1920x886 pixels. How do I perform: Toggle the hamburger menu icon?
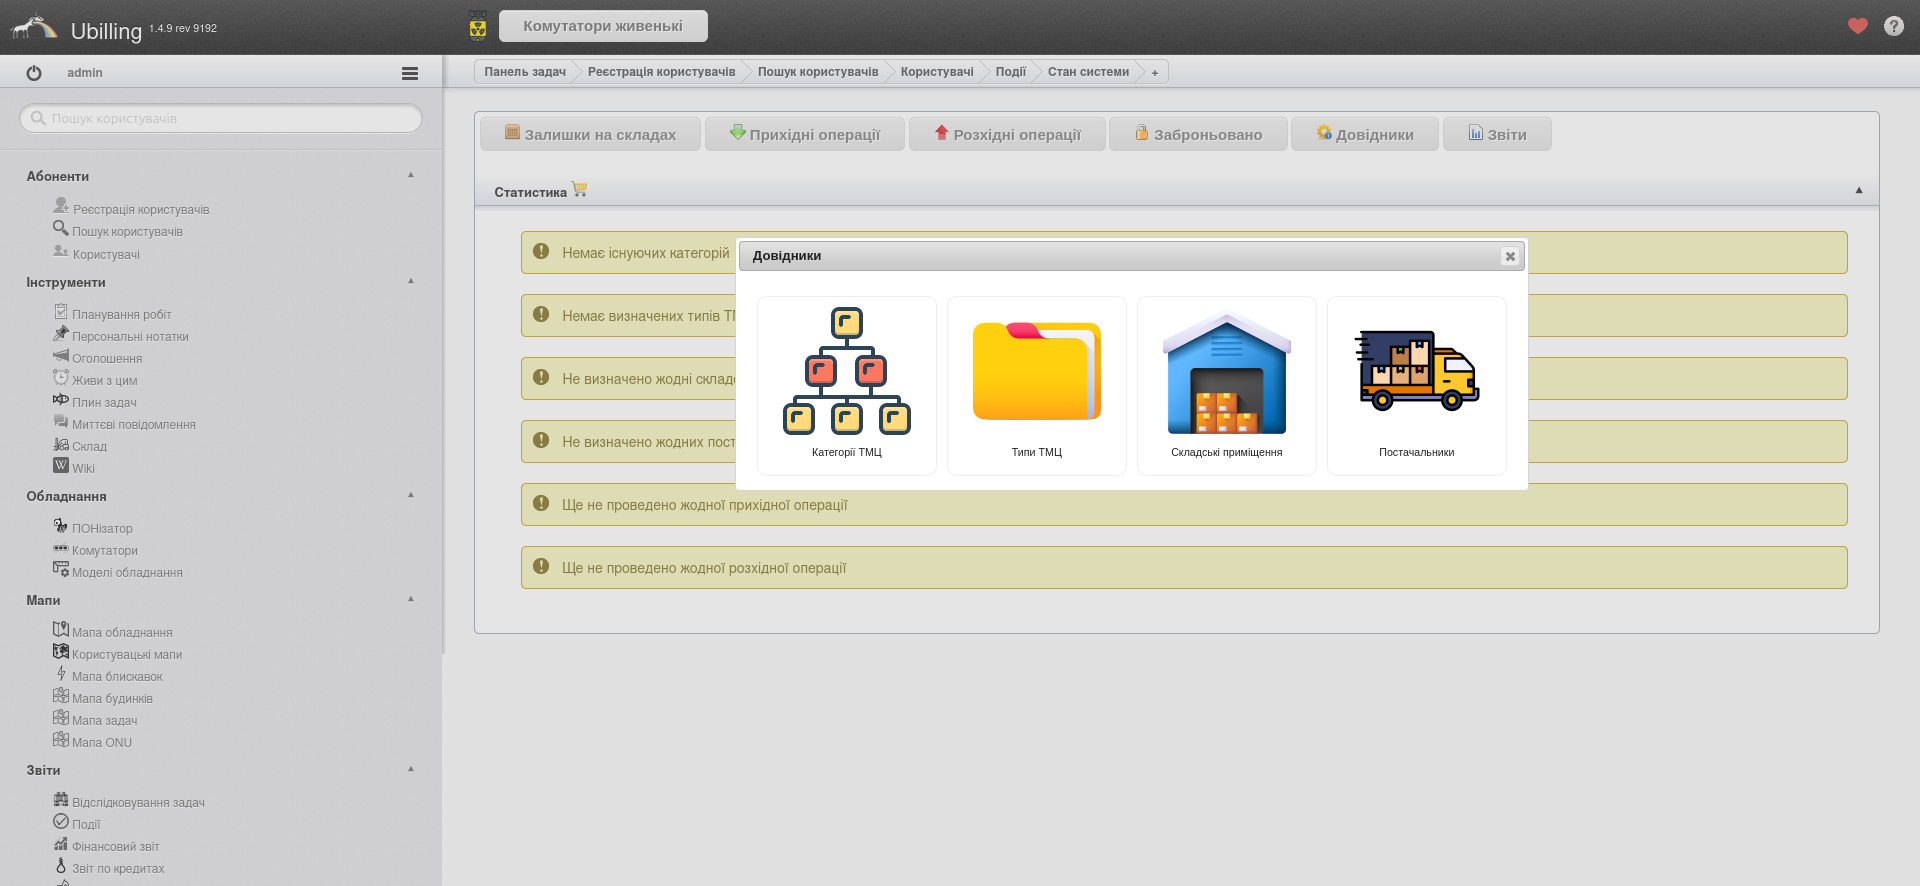[x=409, y=73]
